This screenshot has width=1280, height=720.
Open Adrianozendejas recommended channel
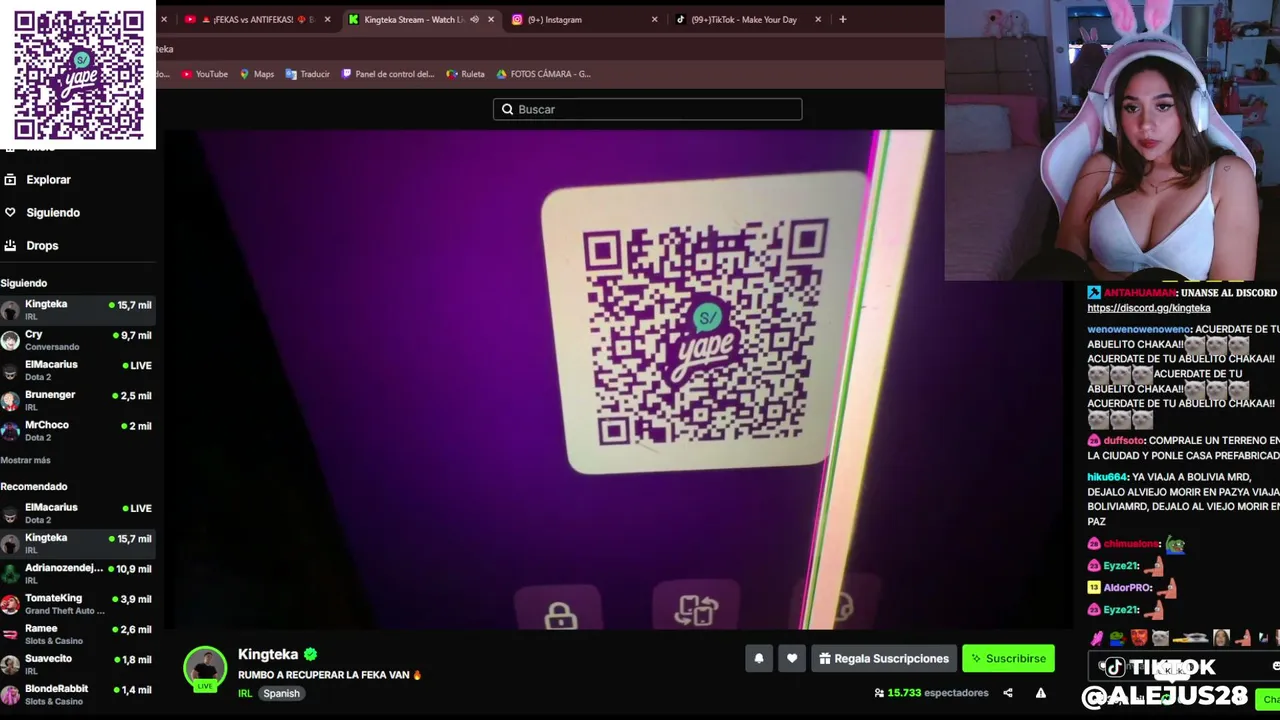[78, 573]
